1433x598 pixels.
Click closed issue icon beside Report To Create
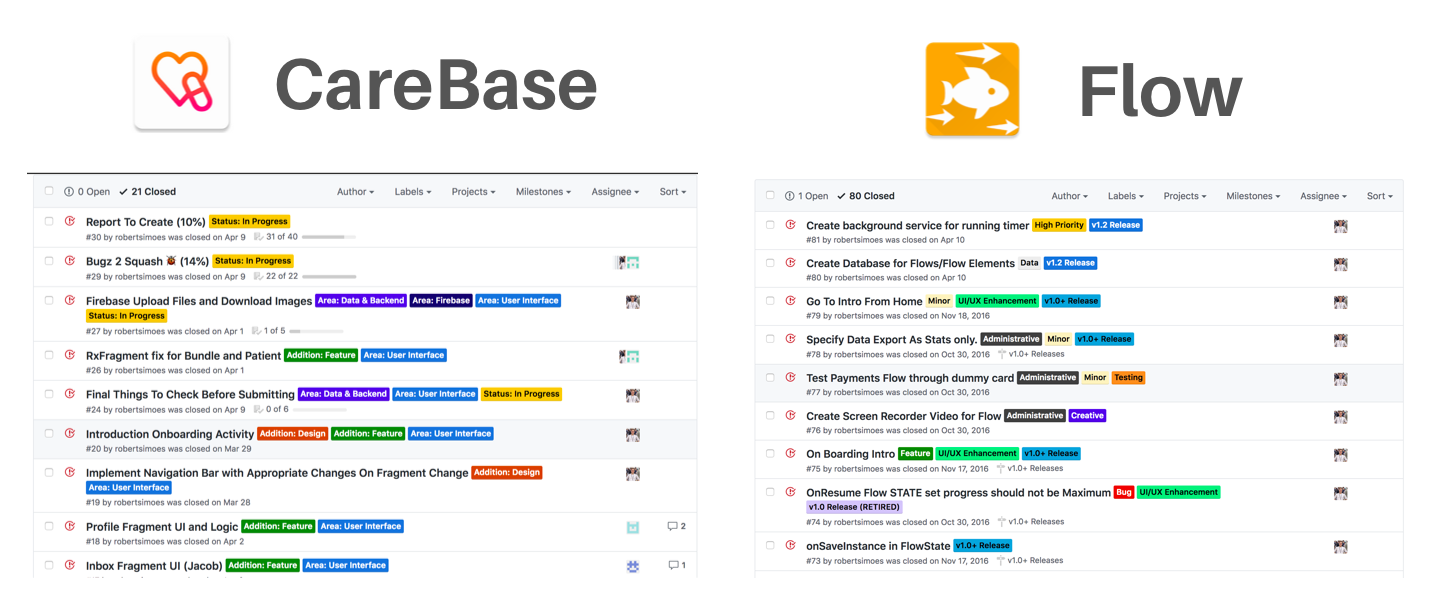[70, 221]
